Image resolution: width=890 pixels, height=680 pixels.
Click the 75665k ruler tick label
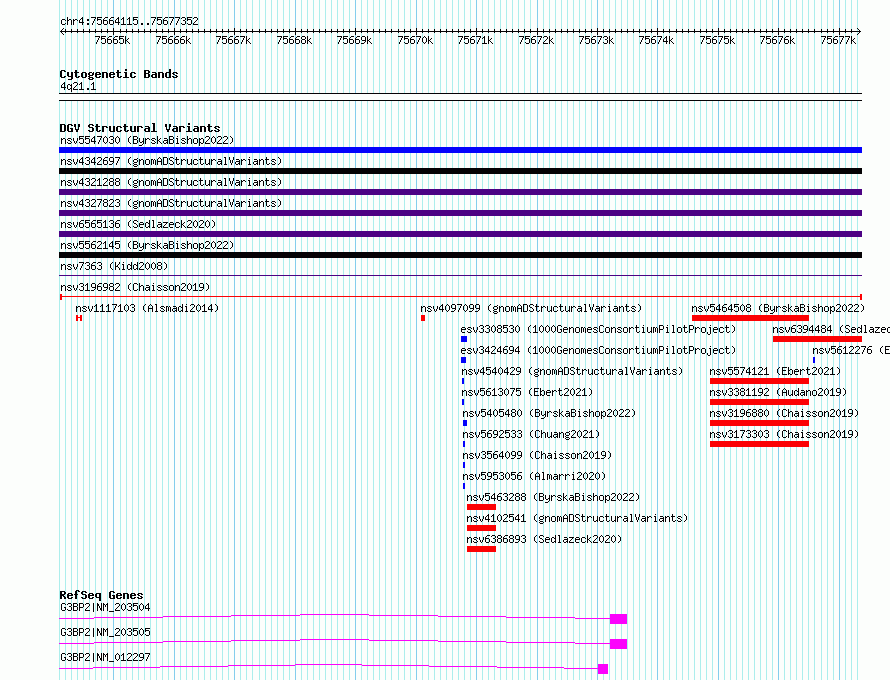click(x=112, y=40)
